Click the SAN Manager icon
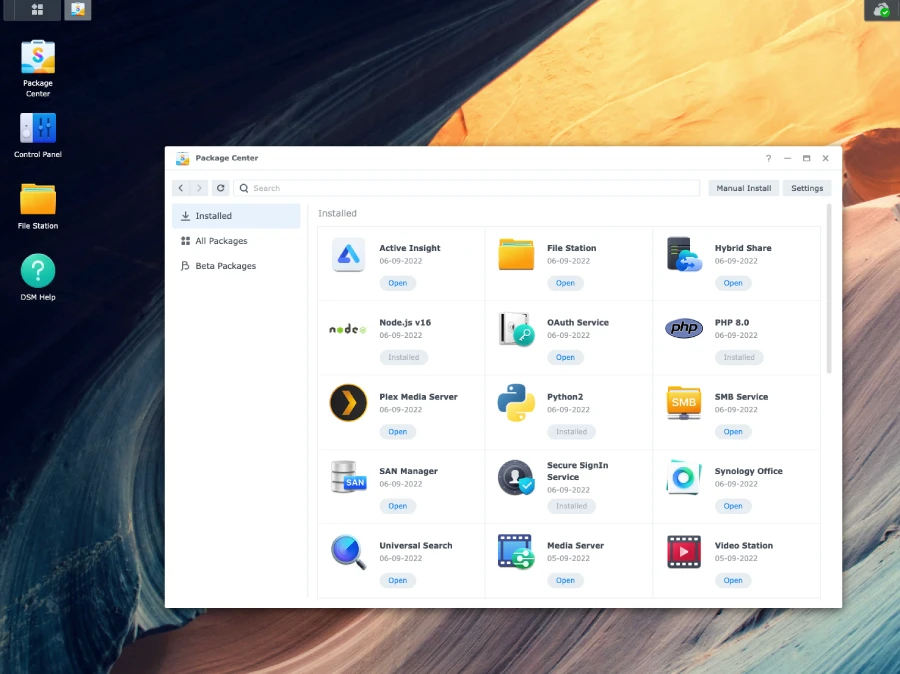Screen dimensions: 900x674 348,477
